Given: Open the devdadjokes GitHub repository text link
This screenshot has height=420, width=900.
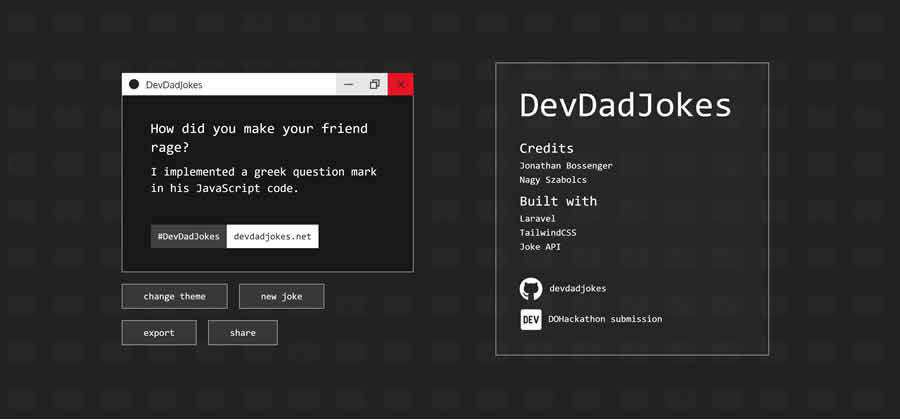Looking at the screenshot, I should coord(577,289).
